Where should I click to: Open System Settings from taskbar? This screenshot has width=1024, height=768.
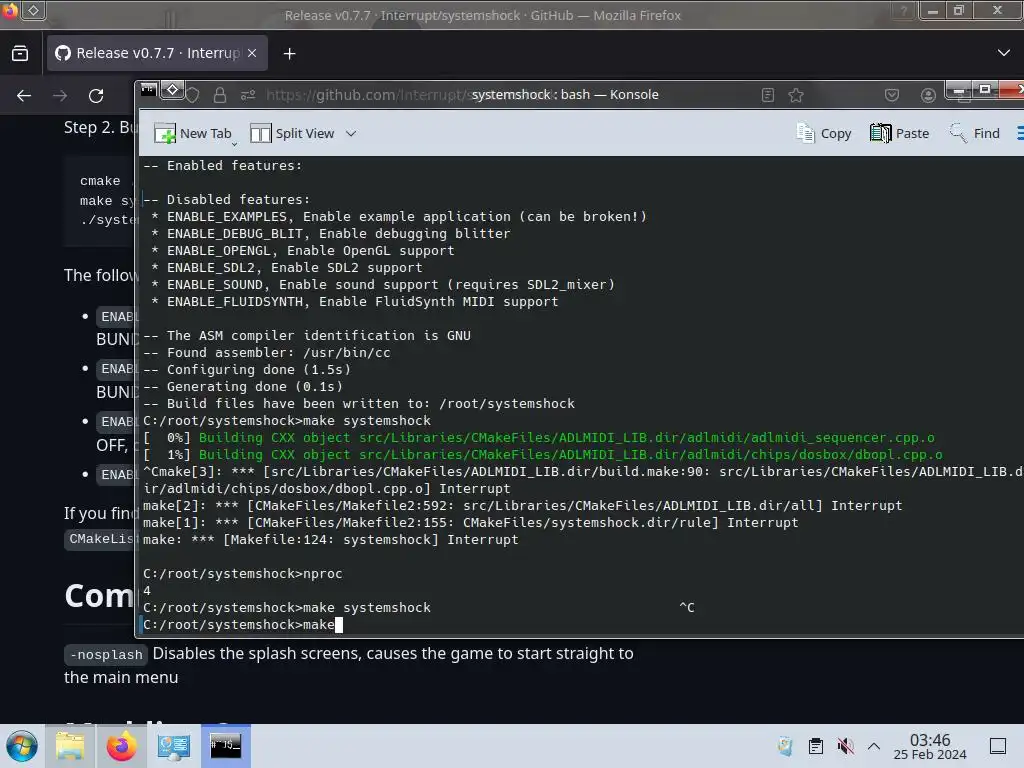[174, 746]
